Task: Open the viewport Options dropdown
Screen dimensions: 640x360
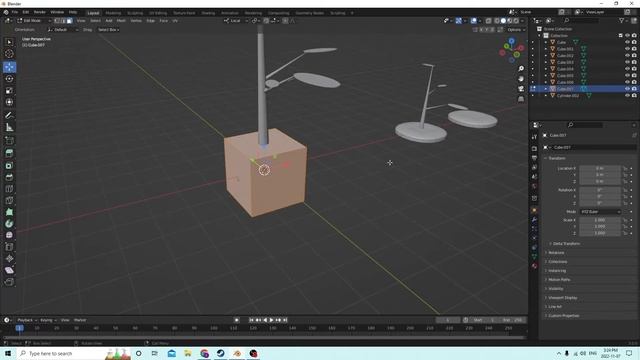Action: point(516,30)
